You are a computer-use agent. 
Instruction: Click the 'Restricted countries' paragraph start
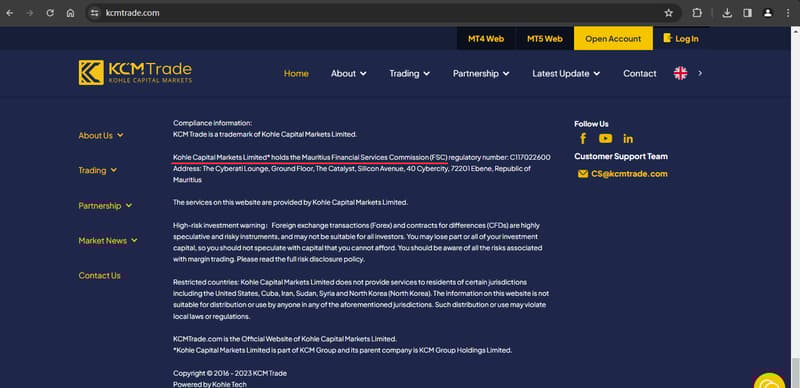point(206,282)
